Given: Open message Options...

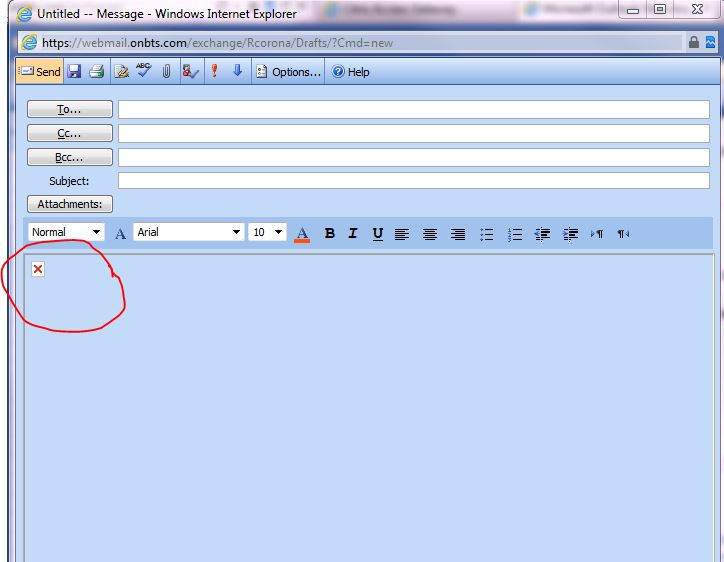Looking at the screenshot, I should tap(288, 72).
